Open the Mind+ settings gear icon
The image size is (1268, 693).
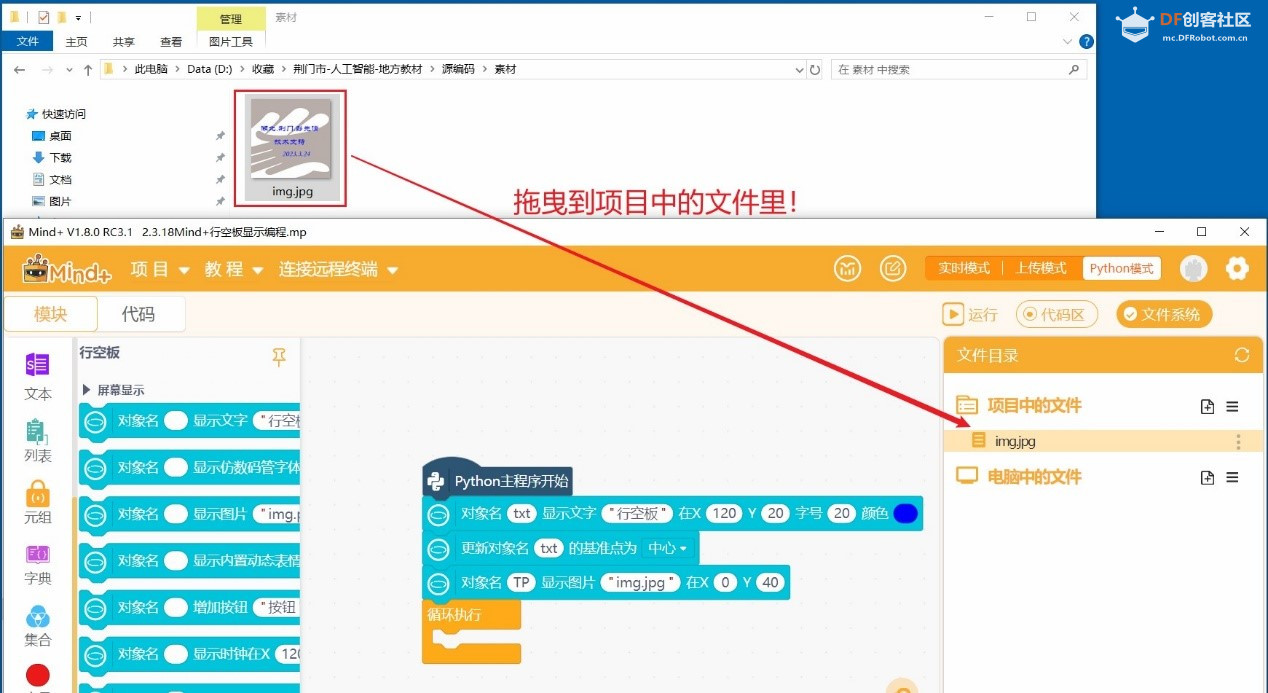1237,268
